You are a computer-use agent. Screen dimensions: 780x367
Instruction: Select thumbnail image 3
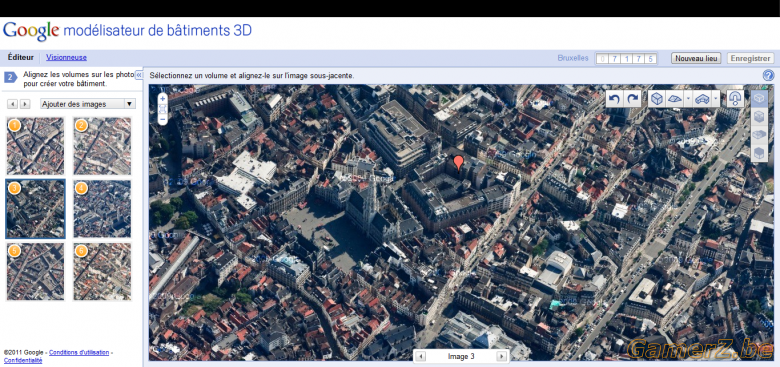click(35, 209)
